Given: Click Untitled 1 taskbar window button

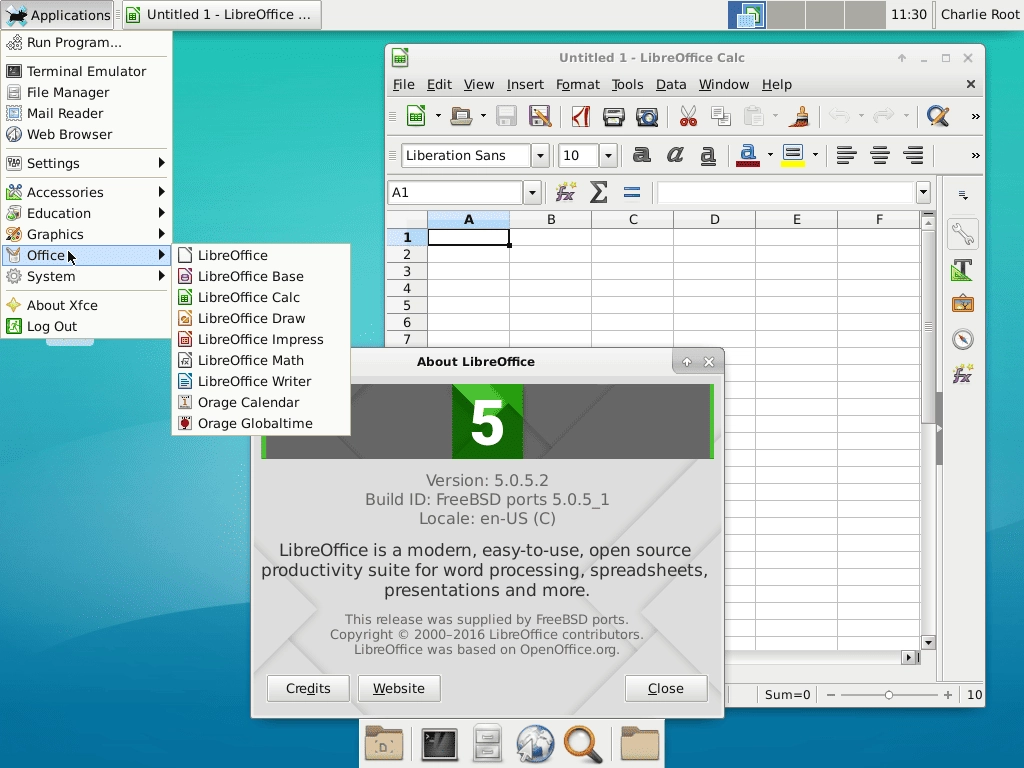Looking at the screenshot, I should [x=221, y=14].
